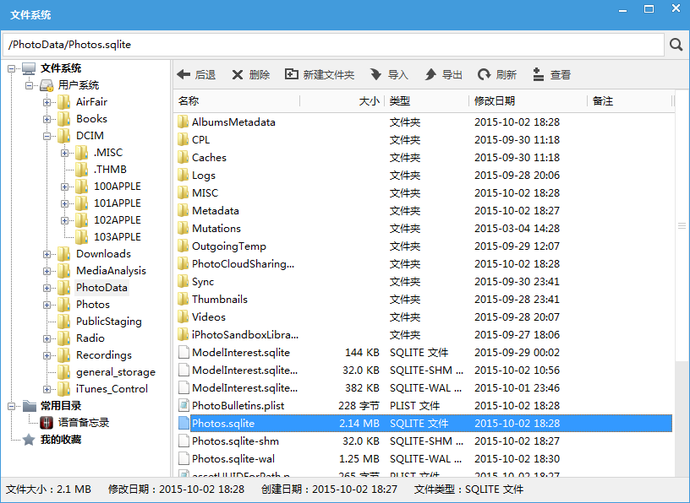The width and height of the screenshot is (690, 503).
Task: Select the OutgoingTemp folder name
Action: click(229, 246)
